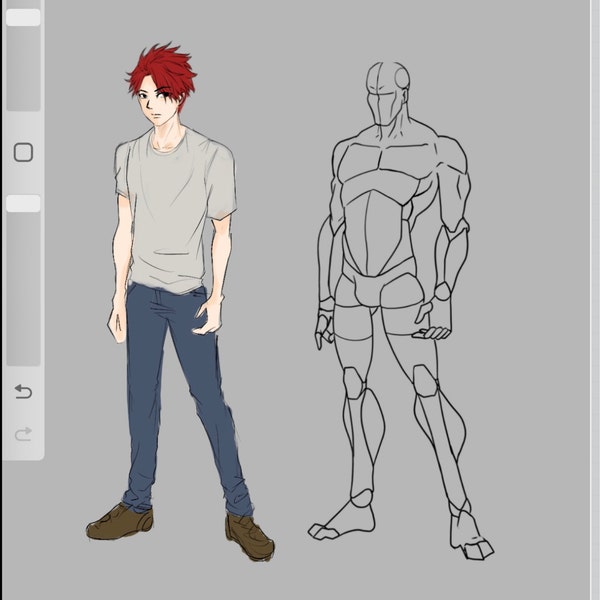Screen dimensions: 600x600
Task: Tap the mannequin sketch's chest area
Action: coord(383,165)
